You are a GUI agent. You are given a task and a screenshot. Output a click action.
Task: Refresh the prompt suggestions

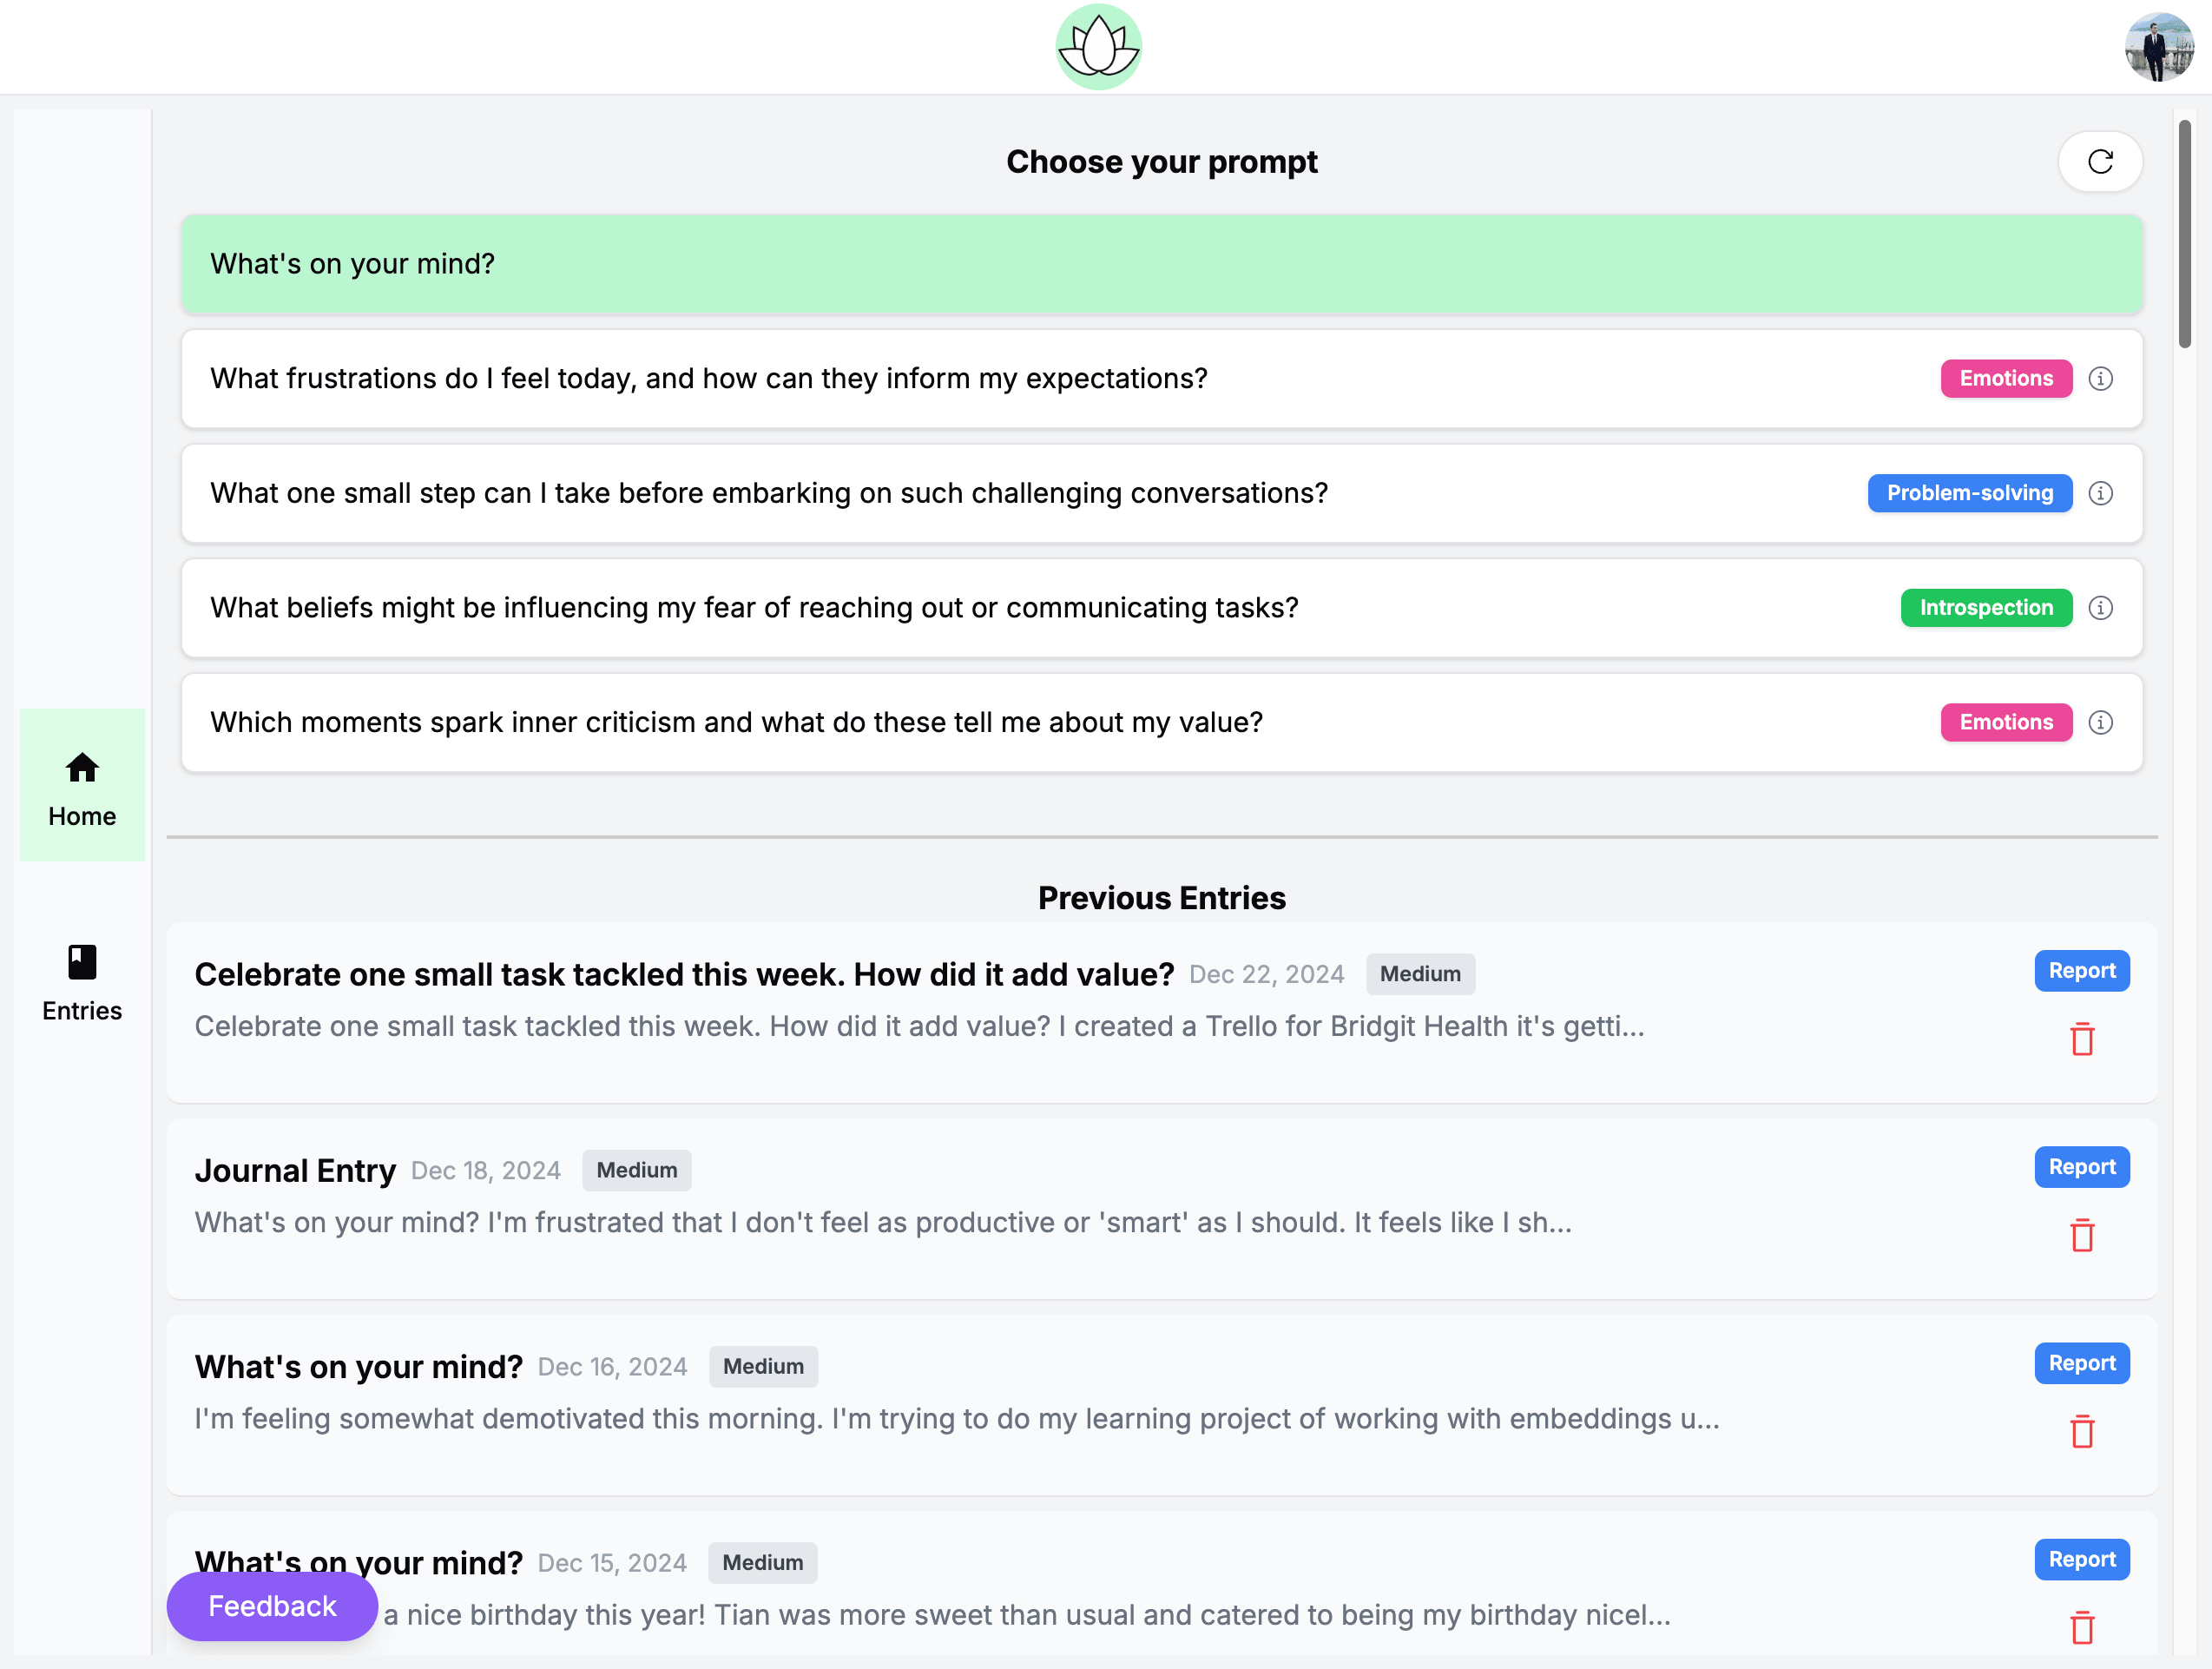(x=2100, y=161)
